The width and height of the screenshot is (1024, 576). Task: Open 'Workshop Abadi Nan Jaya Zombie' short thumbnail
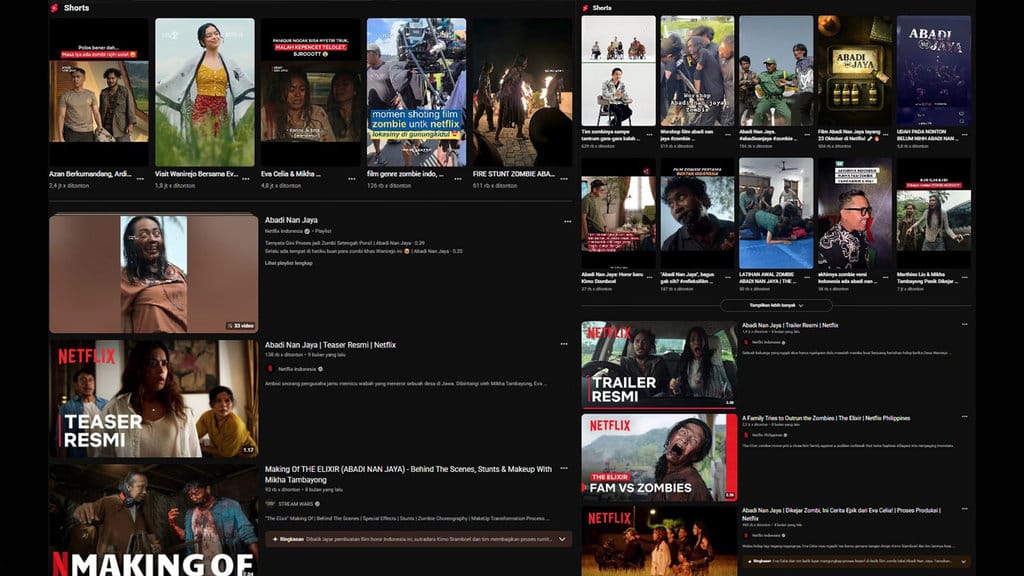pyautogui.click(x=697, y=71)
